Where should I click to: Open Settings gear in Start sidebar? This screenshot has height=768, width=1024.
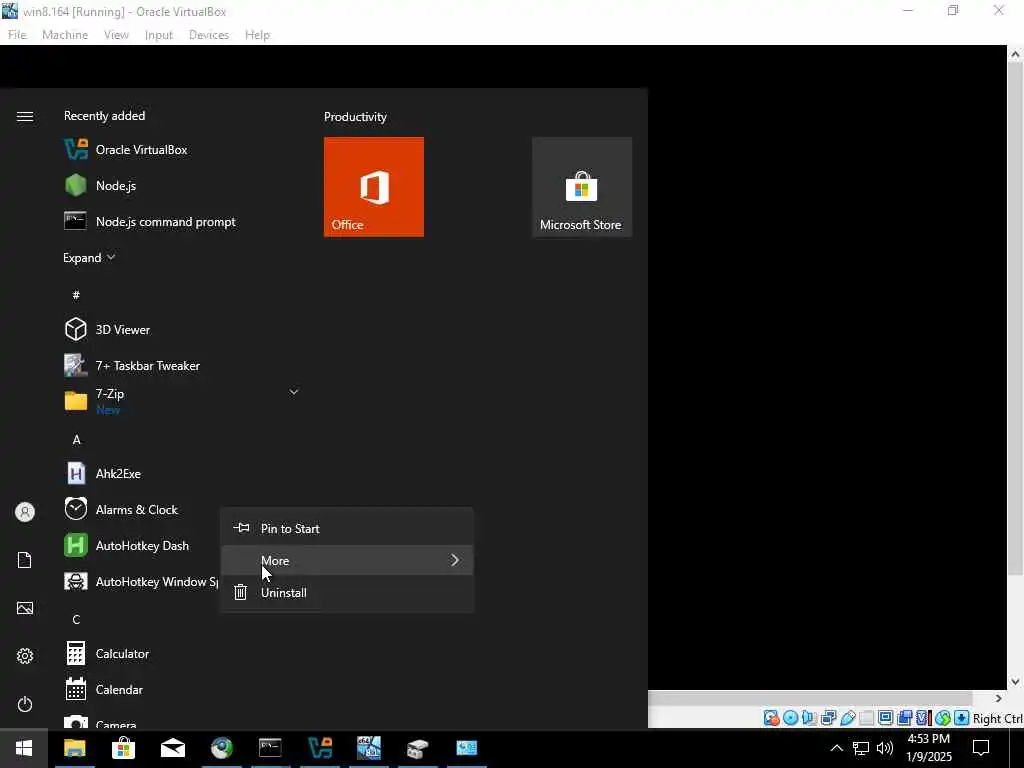(x=25, y=656)
